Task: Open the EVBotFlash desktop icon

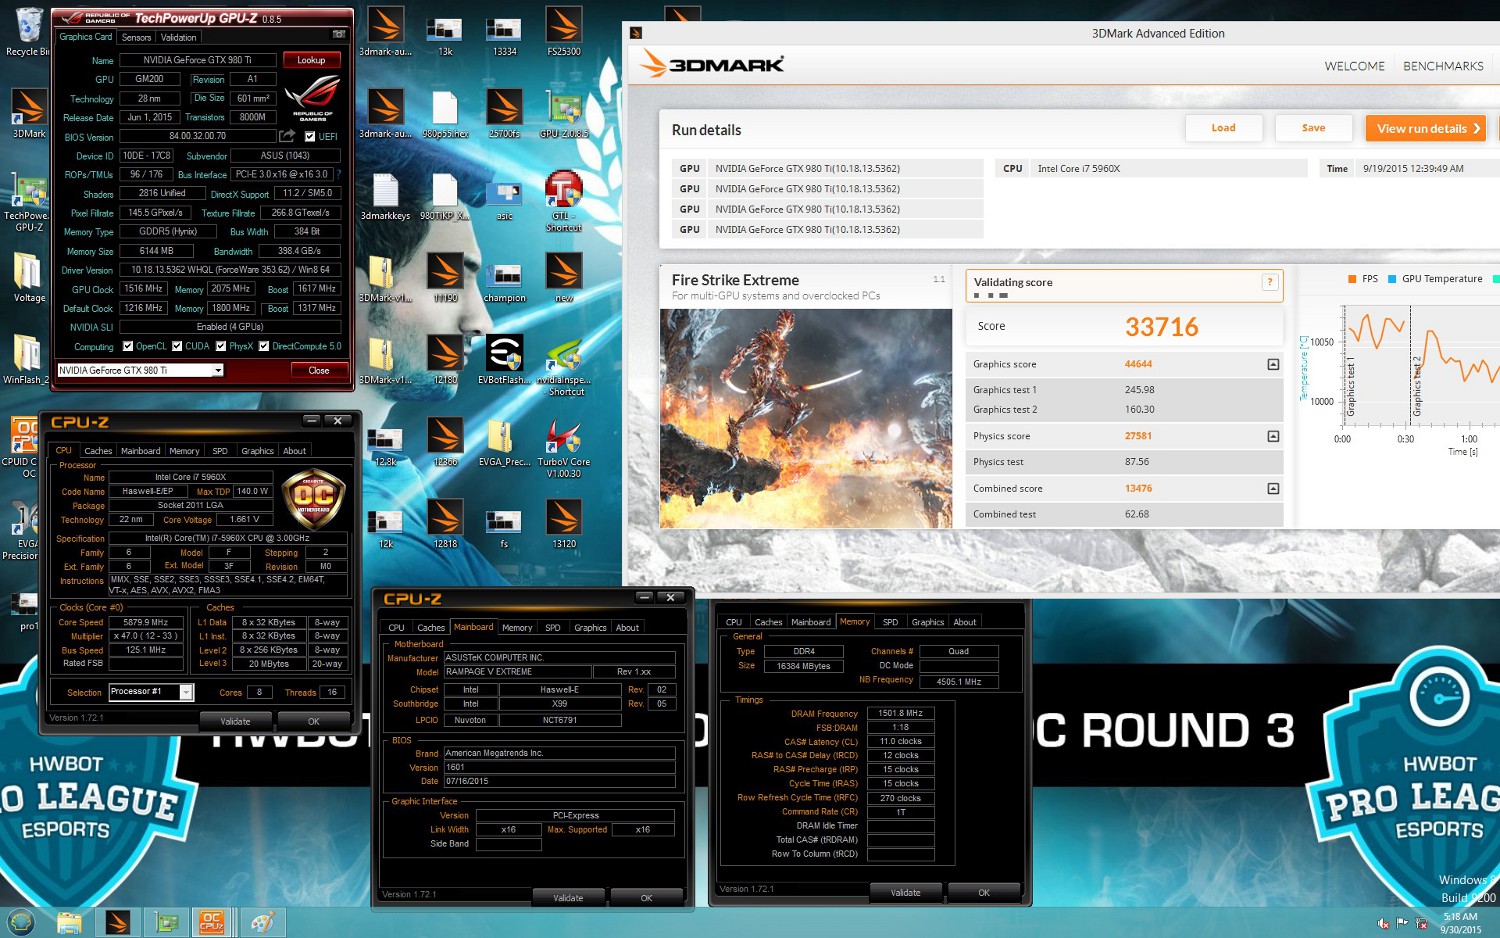Action: click(504, 360)
